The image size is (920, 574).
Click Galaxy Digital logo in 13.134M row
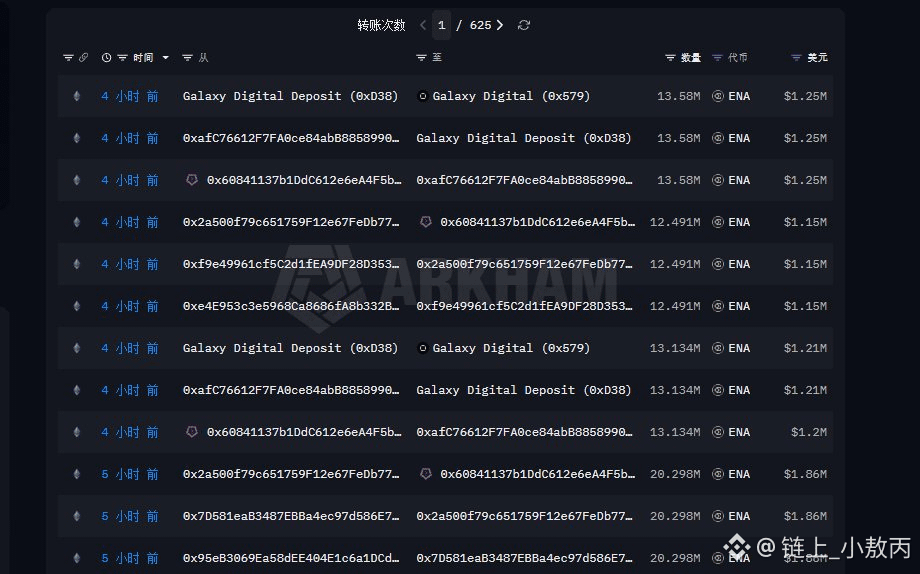pyautogui.click(x=422, y=348)
